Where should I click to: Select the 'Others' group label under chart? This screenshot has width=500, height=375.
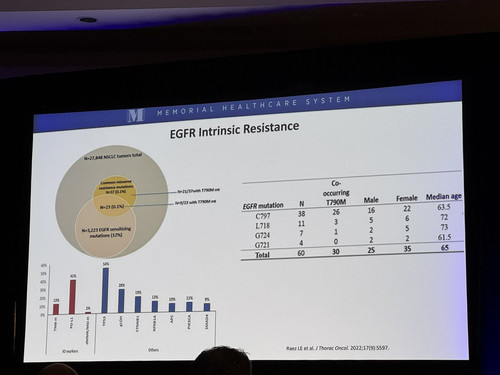tap(153, 350)
